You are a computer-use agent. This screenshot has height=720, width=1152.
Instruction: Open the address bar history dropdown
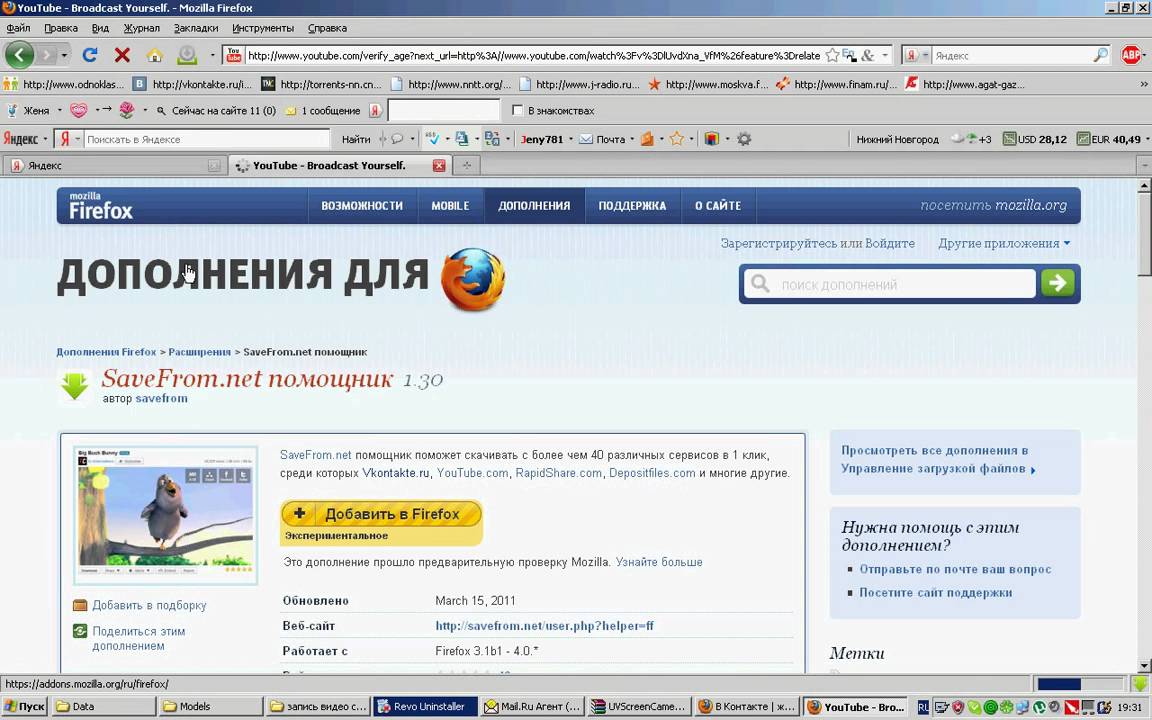(885, 55)
